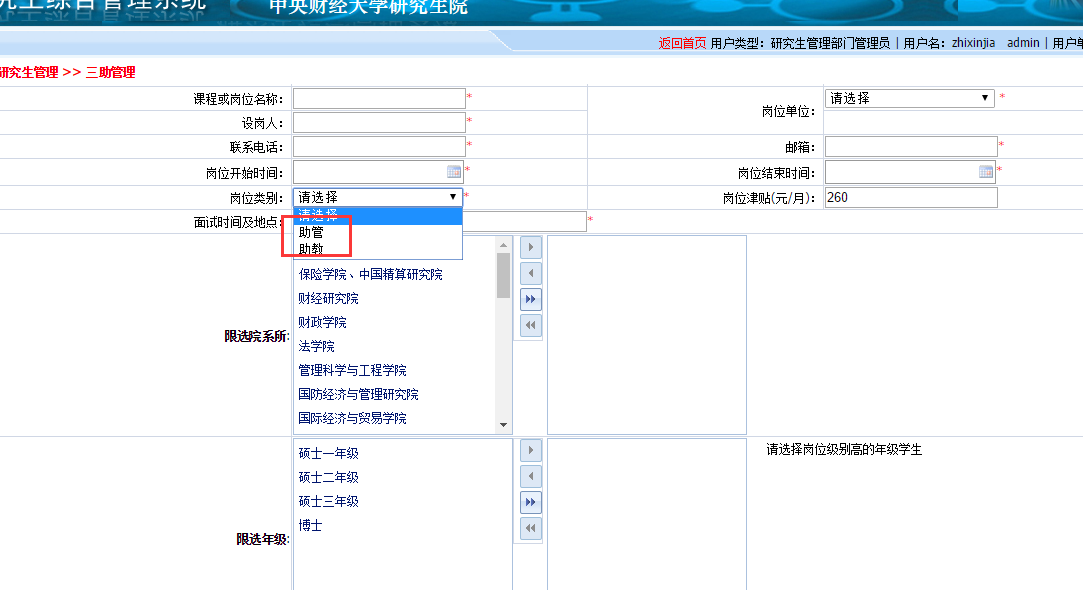This screenshot has height=590, width=1083.
Task: Click the department list scrollbar down arrow
Action: click(x=504, y=425)
